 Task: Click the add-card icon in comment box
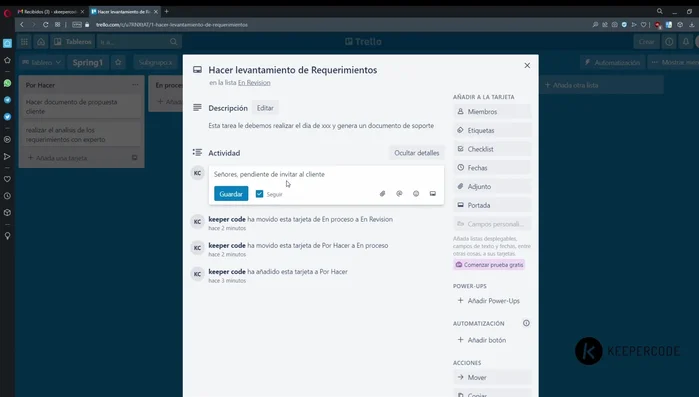tap(432, 194)
